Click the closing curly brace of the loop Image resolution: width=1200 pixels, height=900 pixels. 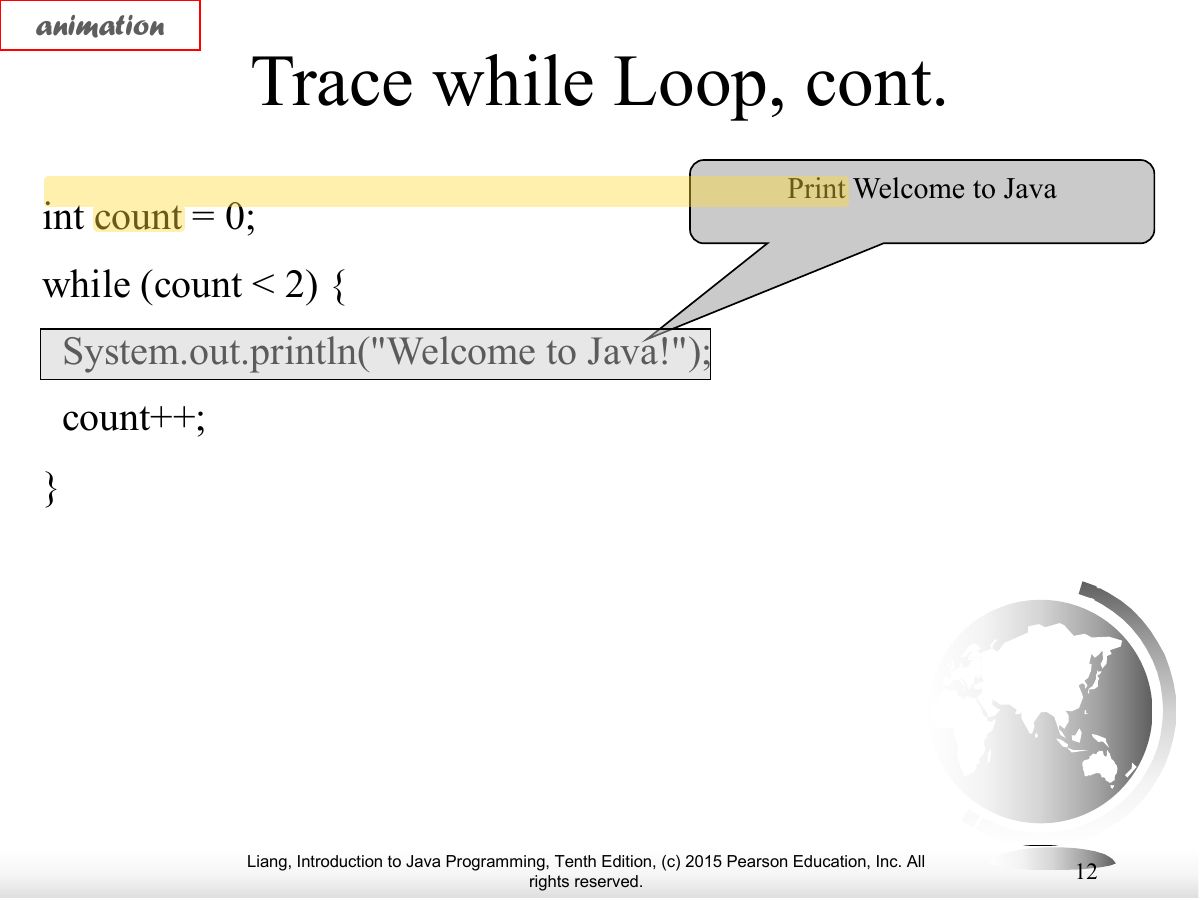point(51,487)
